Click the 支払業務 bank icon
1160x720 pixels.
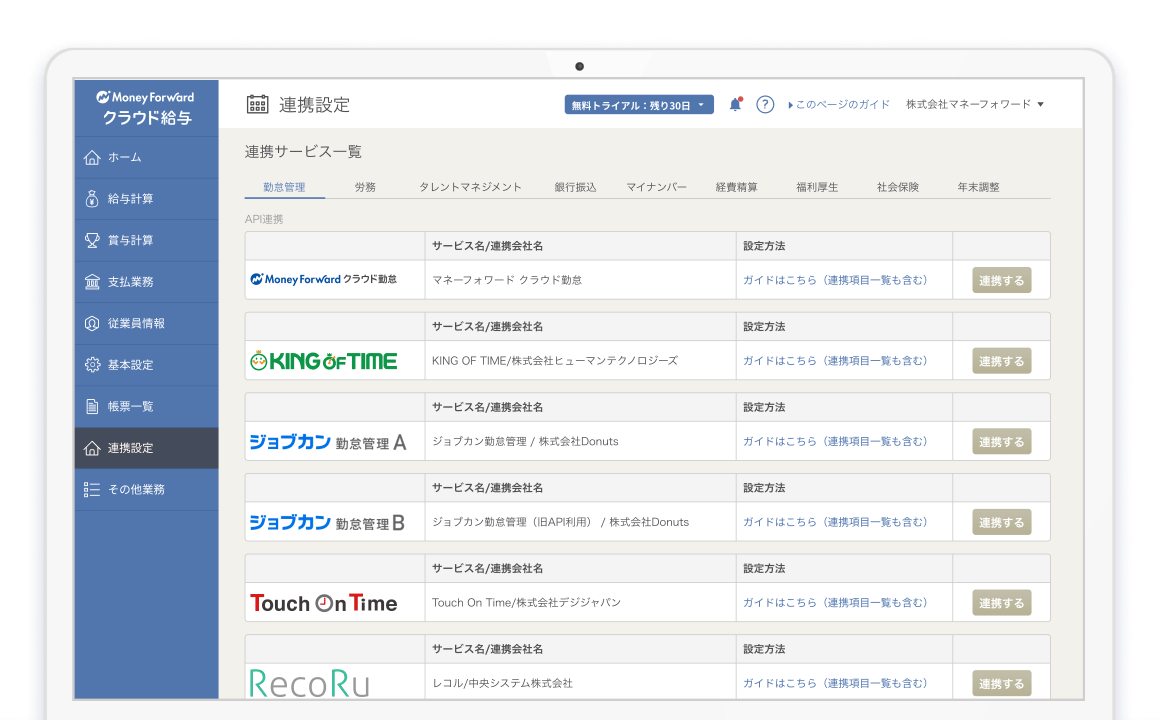[x=92, y=282]
